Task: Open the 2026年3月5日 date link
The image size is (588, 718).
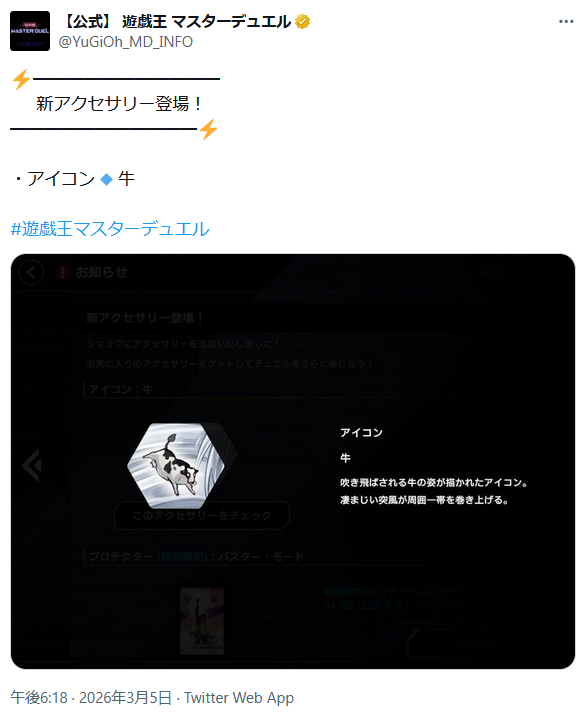Action: pos(125,698)
